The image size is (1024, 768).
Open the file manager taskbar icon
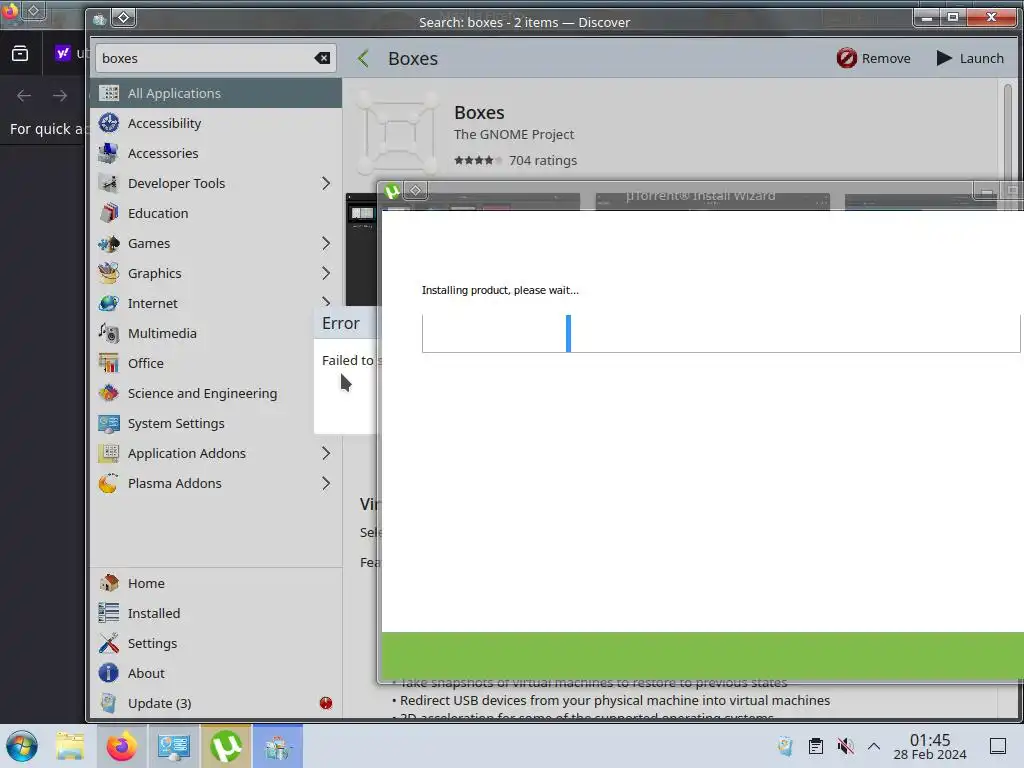pyautogui.click(x=70, y=746)
